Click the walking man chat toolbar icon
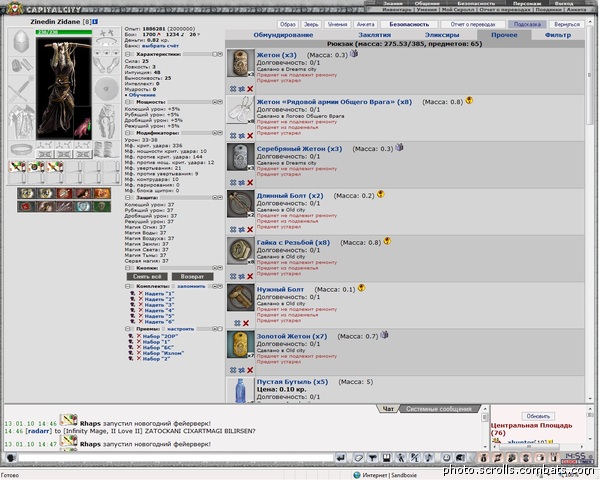The image size is (600, 480). coord(401,458)
